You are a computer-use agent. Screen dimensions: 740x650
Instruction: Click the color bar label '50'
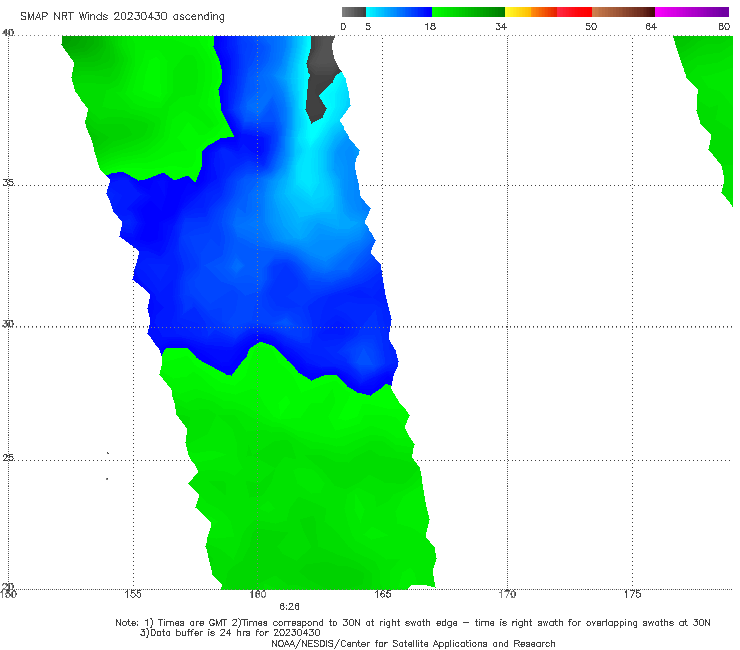click(591, 26)
